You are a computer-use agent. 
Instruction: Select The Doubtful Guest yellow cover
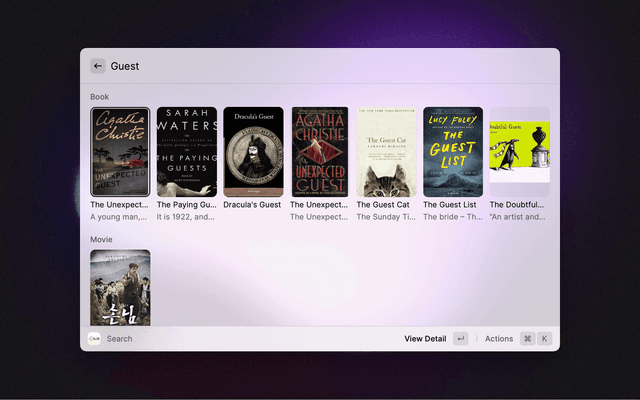(519, 145)
